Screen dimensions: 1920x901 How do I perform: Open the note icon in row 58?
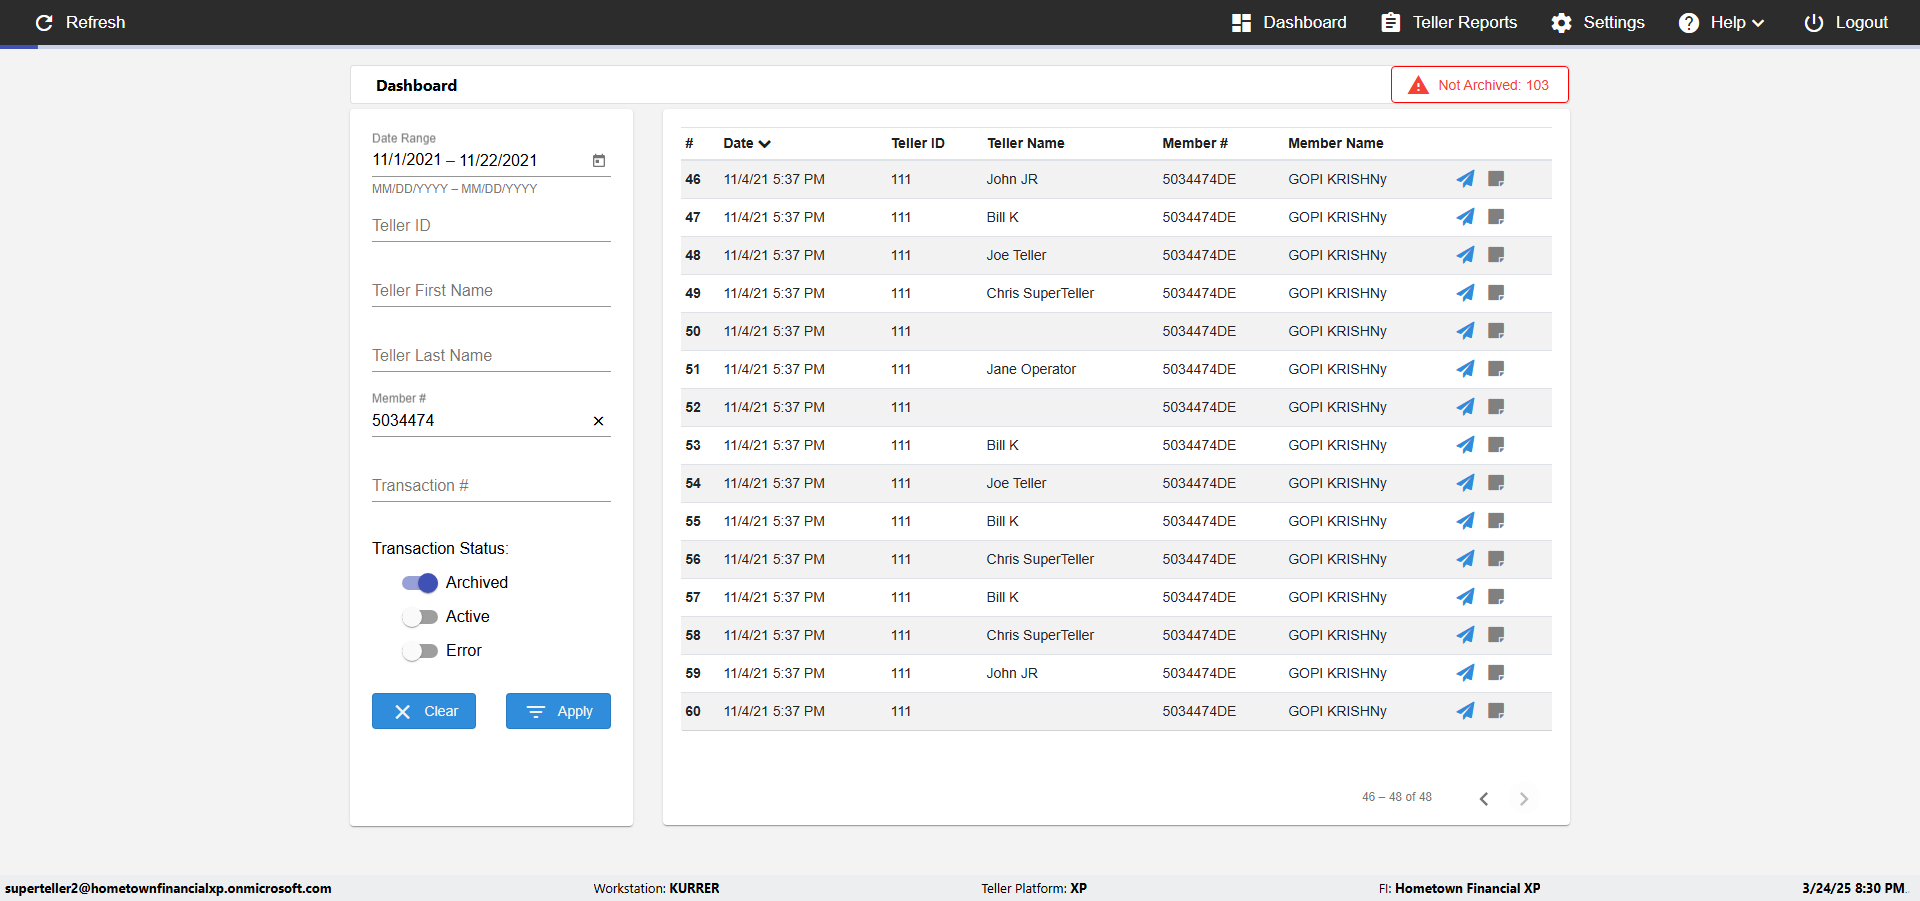coord(1496,635)
